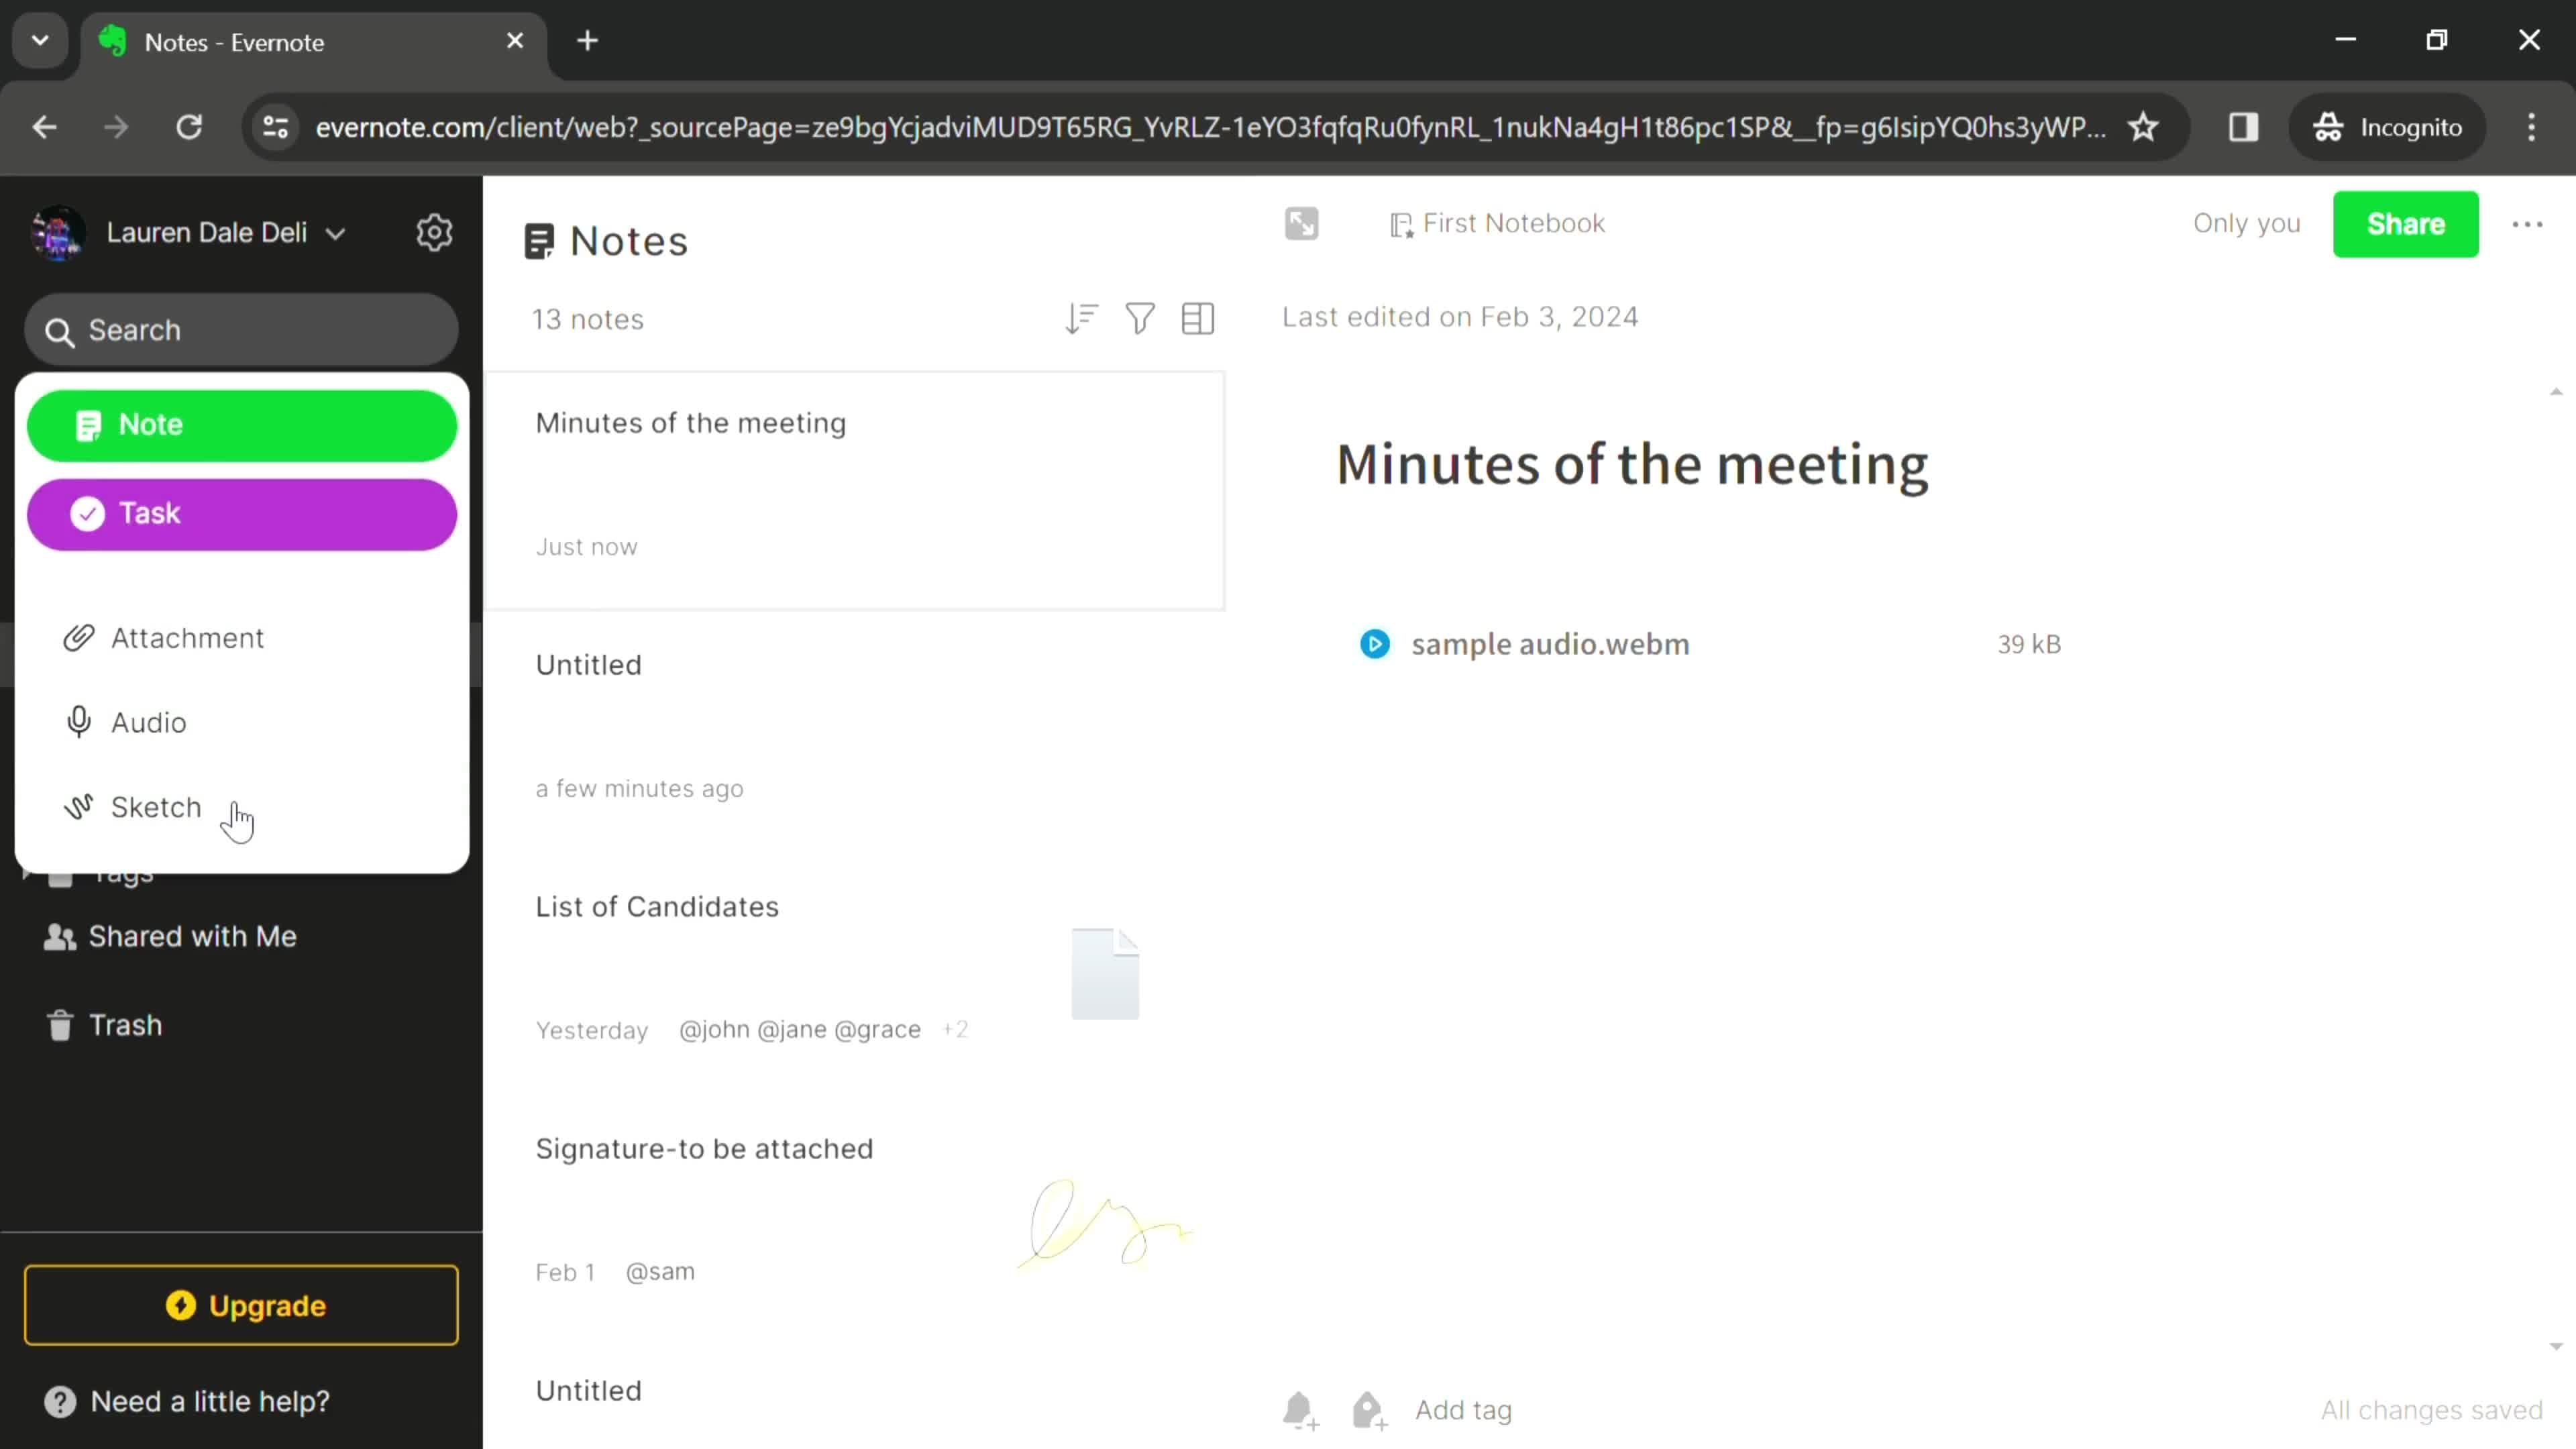Image resolution: width=2576 pixels, height=1449 pixels.
Task: Click the Task checkbox toggle
Action: [x=87, y=513]
